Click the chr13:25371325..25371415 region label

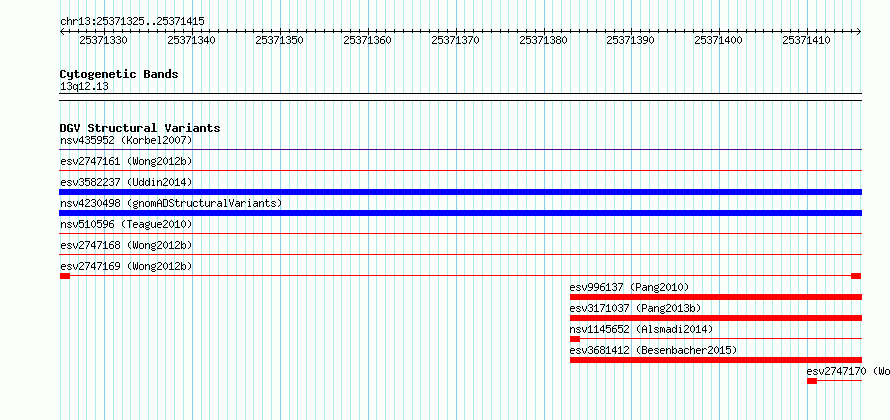point(132,22)
